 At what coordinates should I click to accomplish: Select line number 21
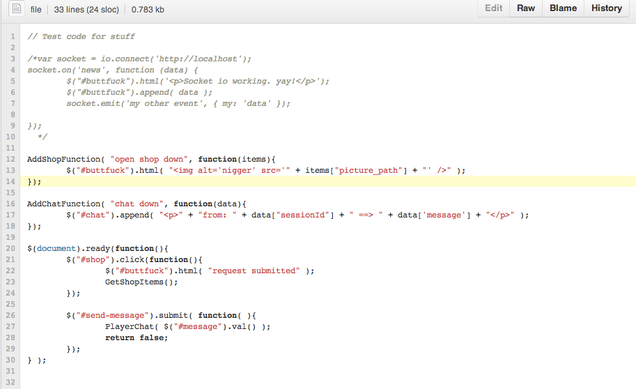[11, 260]
